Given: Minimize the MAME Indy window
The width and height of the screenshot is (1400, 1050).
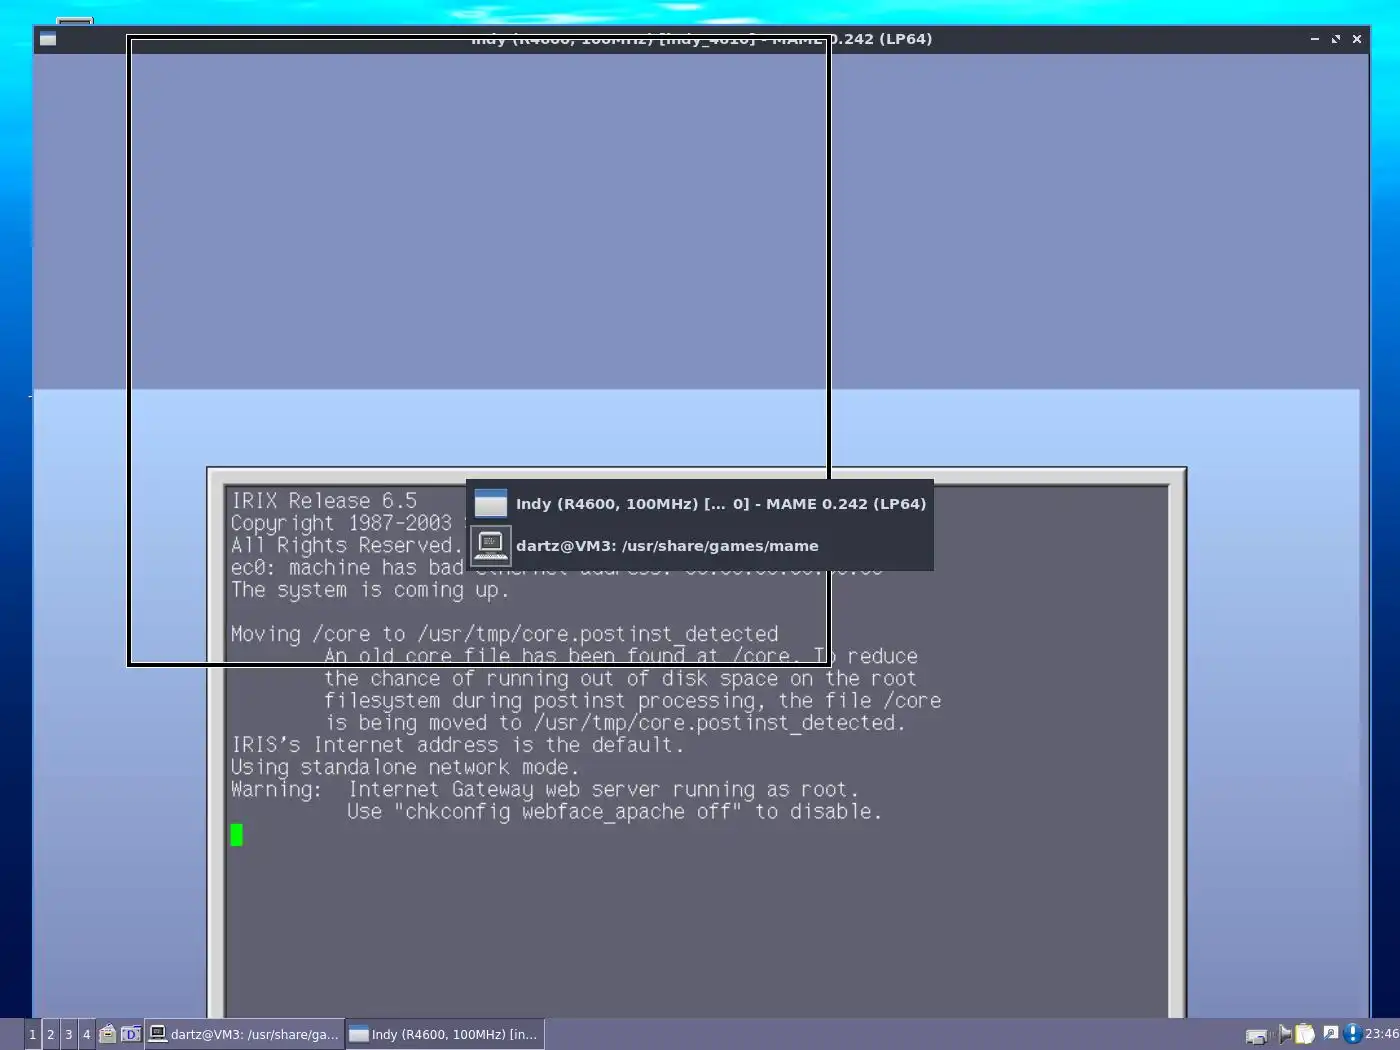Looking at the screenshot, I should coord(1314,39).
